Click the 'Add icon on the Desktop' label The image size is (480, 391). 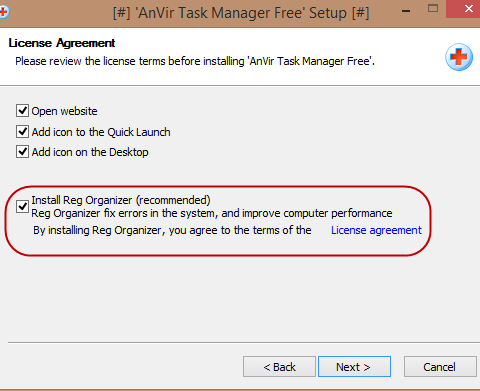pyautogui.click(x=90, y=152)
